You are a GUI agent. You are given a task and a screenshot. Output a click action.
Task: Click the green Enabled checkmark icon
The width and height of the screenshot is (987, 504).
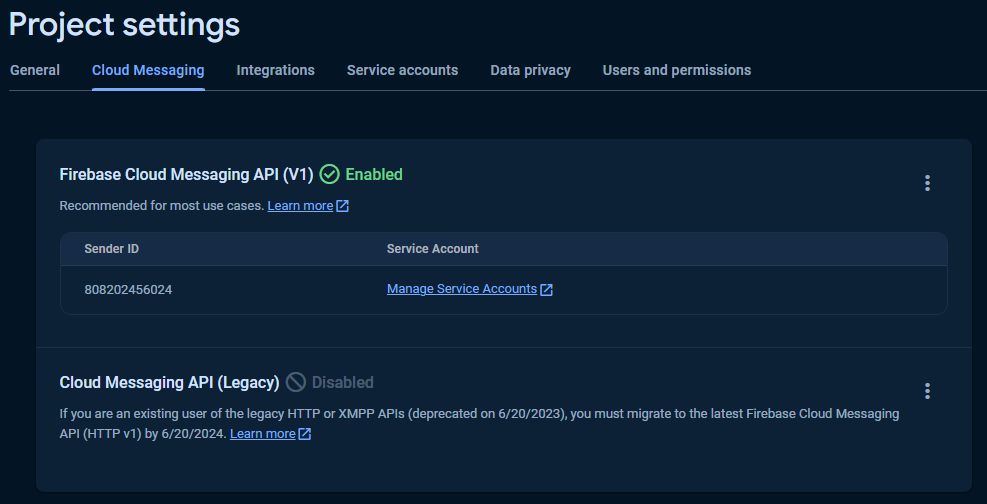click(330, 174)
